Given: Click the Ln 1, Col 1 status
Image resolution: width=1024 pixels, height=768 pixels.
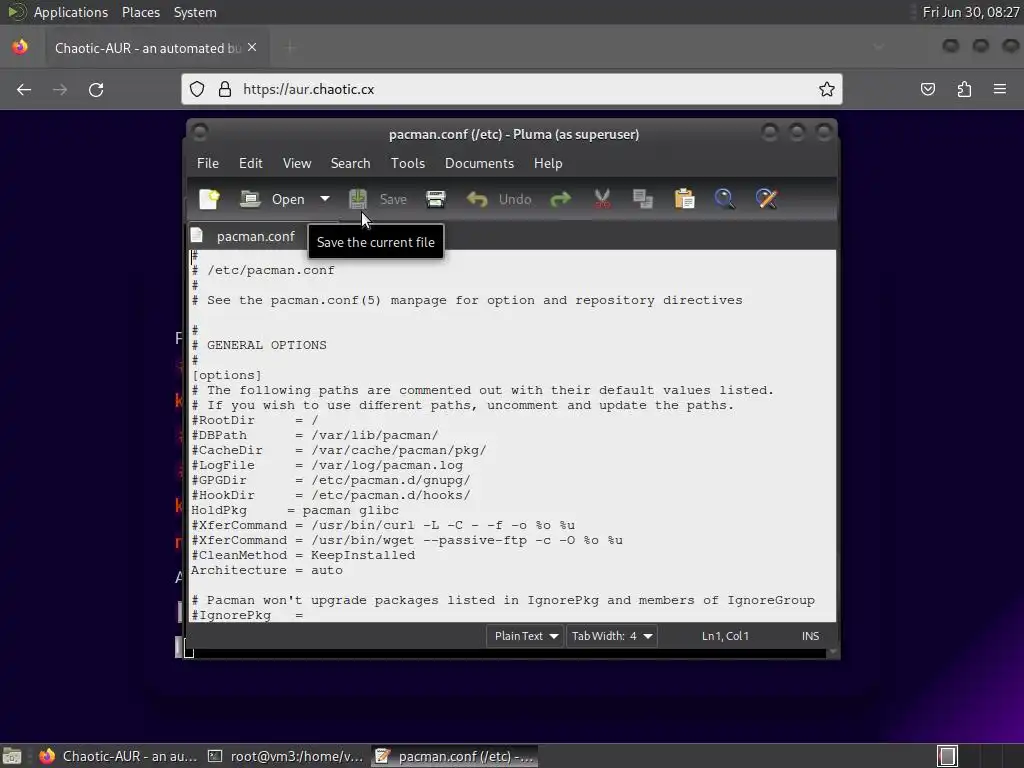Looking at the screenshot, I should click(x=725, y=636).
